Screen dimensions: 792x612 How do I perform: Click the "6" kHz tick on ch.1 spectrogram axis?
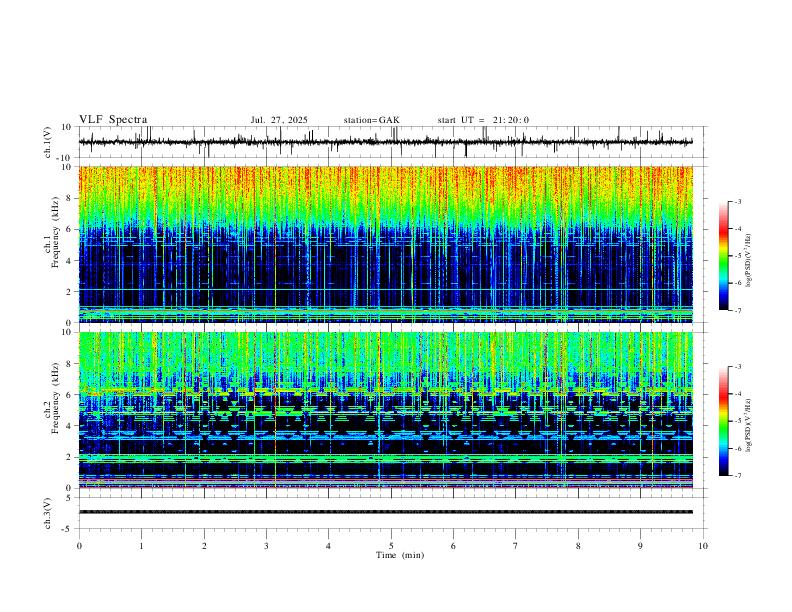click(70, 229)
